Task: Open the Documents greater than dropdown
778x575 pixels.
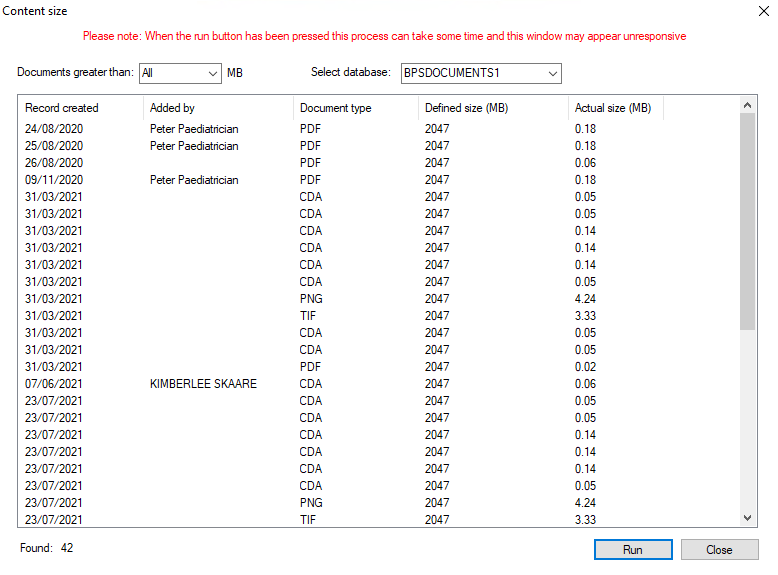Action: 180,73
